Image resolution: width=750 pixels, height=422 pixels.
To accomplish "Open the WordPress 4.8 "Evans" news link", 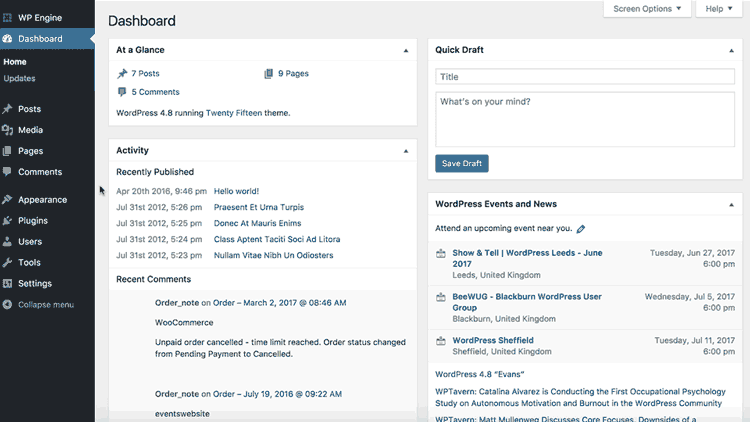I will (x=479, y=374).
